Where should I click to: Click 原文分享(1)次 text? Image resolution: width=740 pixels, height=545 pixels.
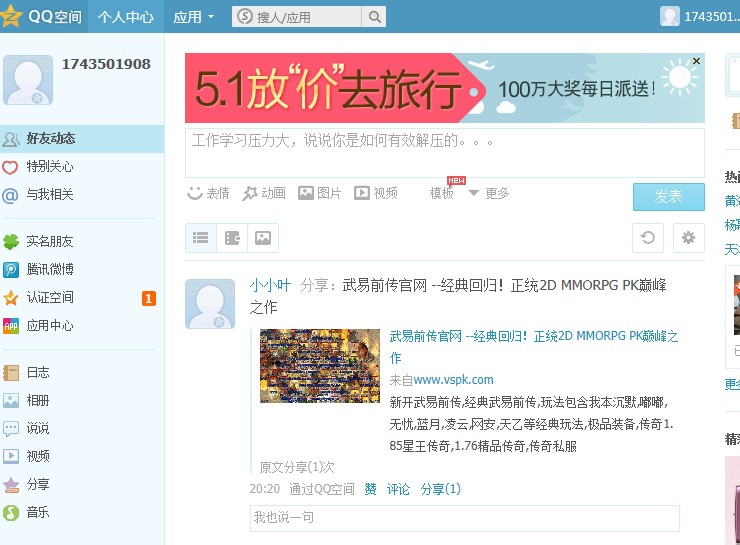(x=297, y=468)
